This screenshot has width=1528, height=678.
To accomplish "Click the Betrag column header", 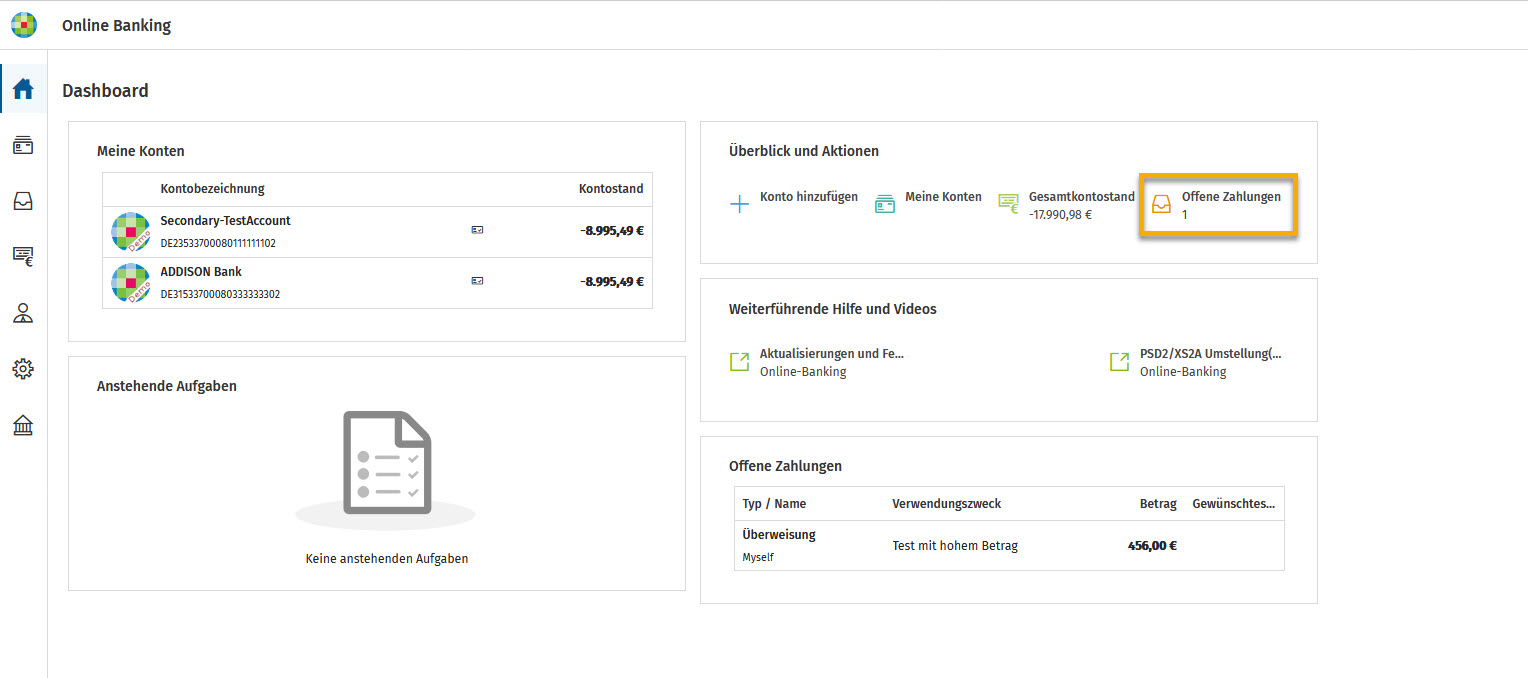I will pos(1158,503).
